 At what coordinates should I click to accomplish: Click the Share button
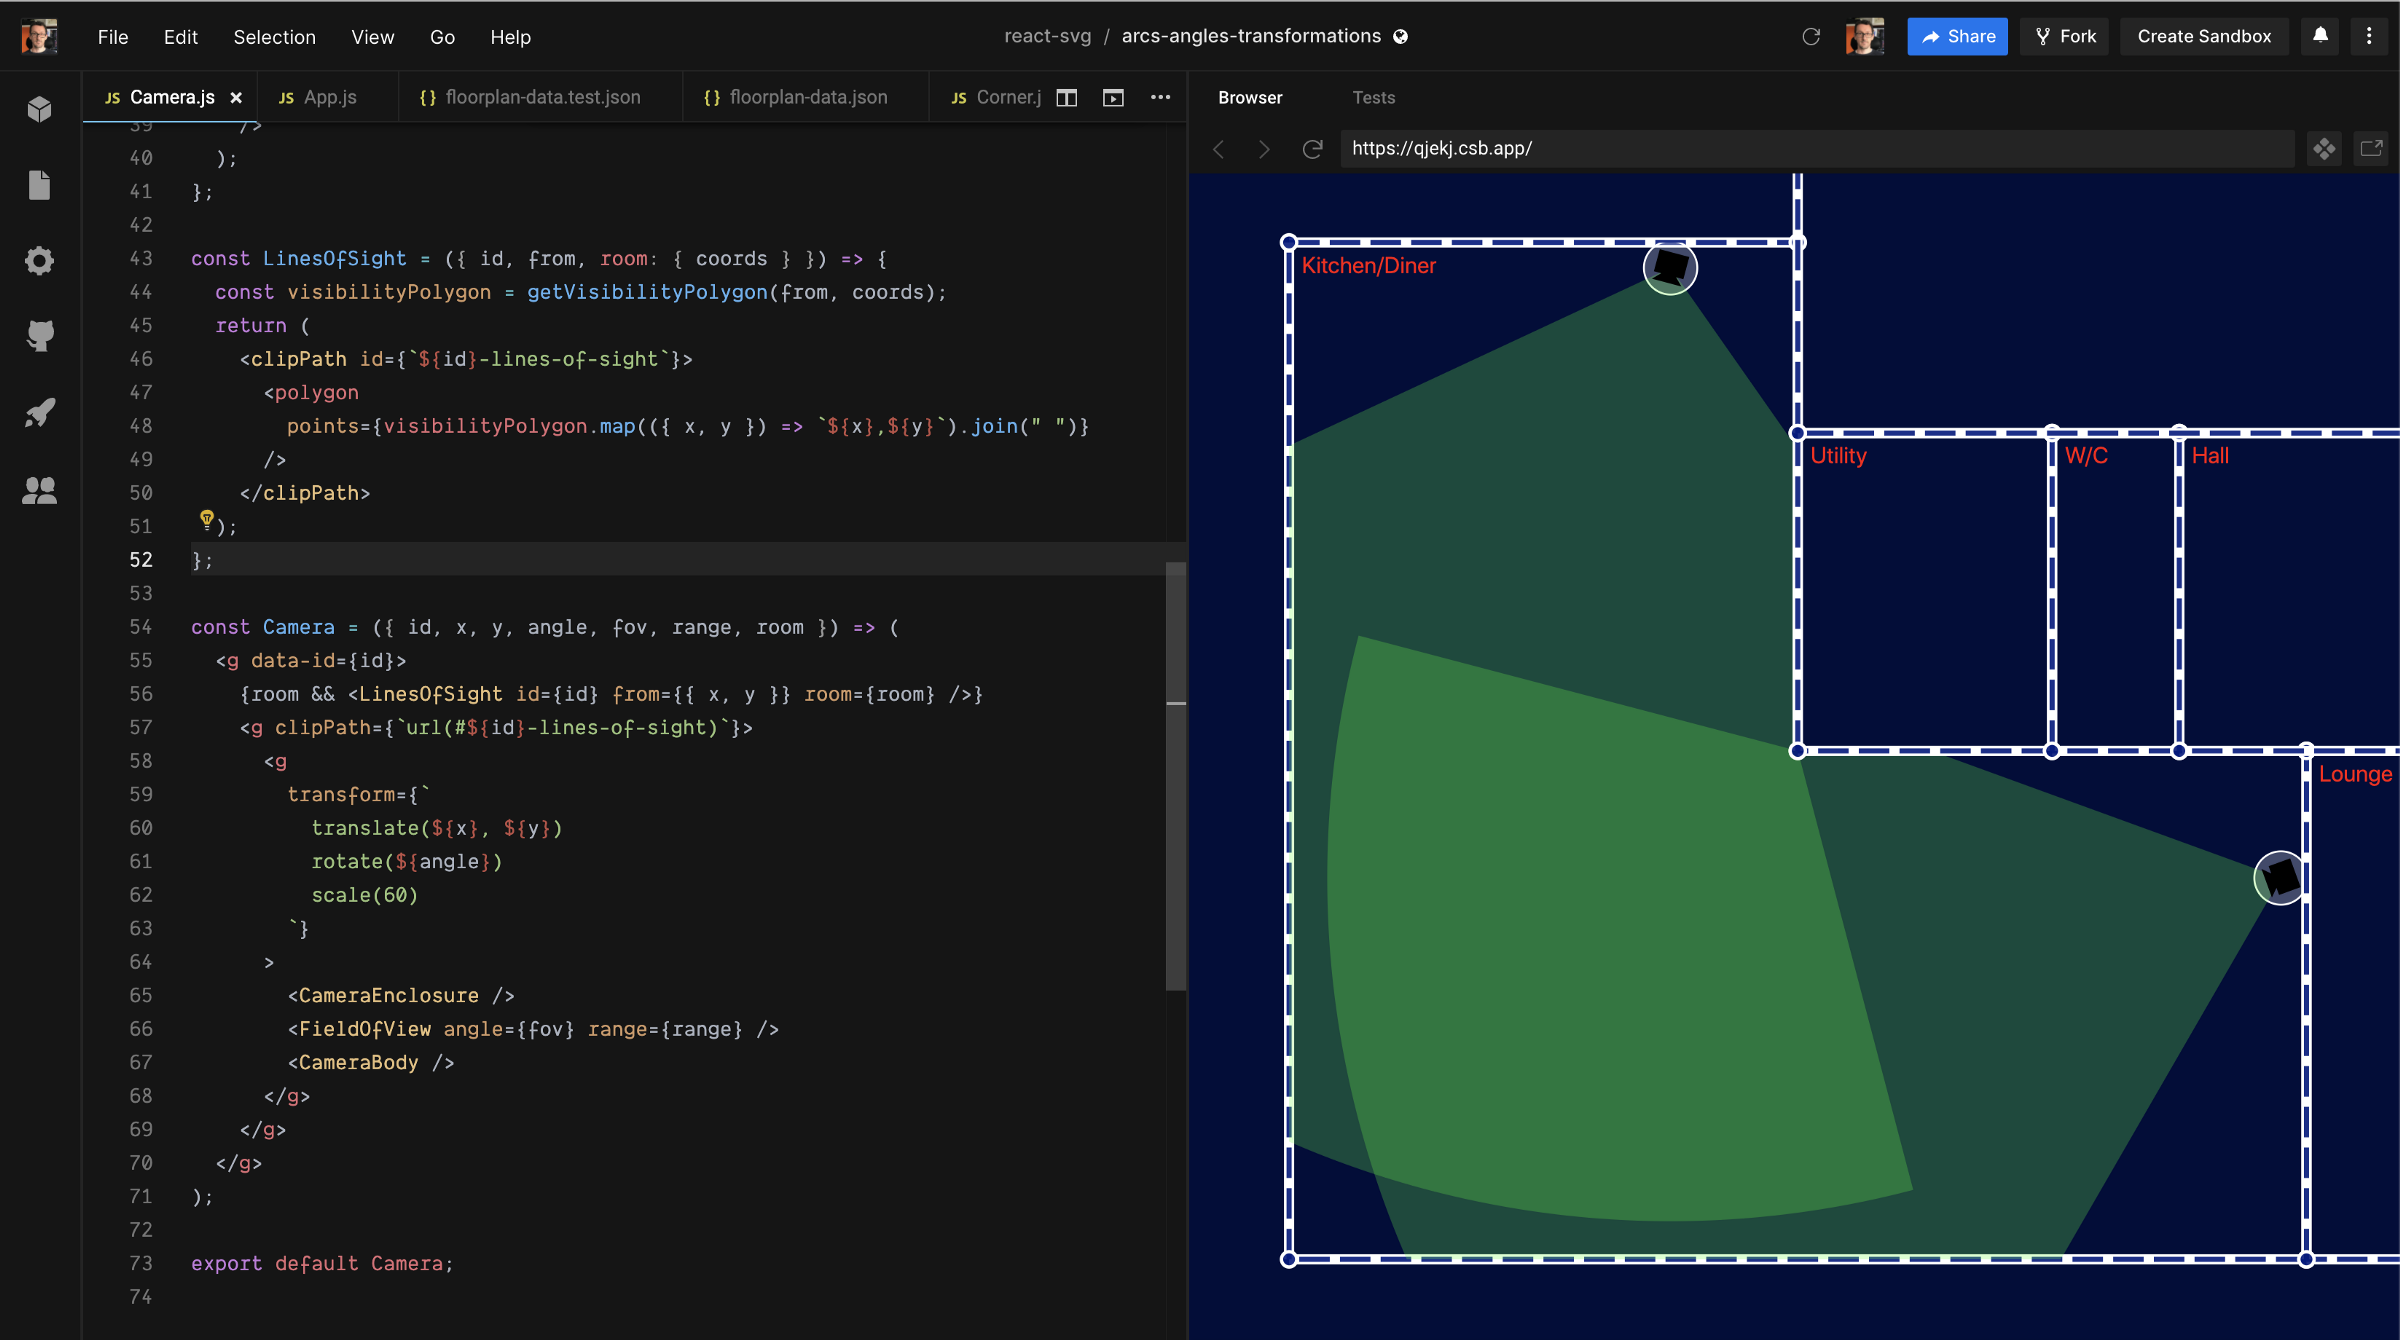coord(1957,36)
